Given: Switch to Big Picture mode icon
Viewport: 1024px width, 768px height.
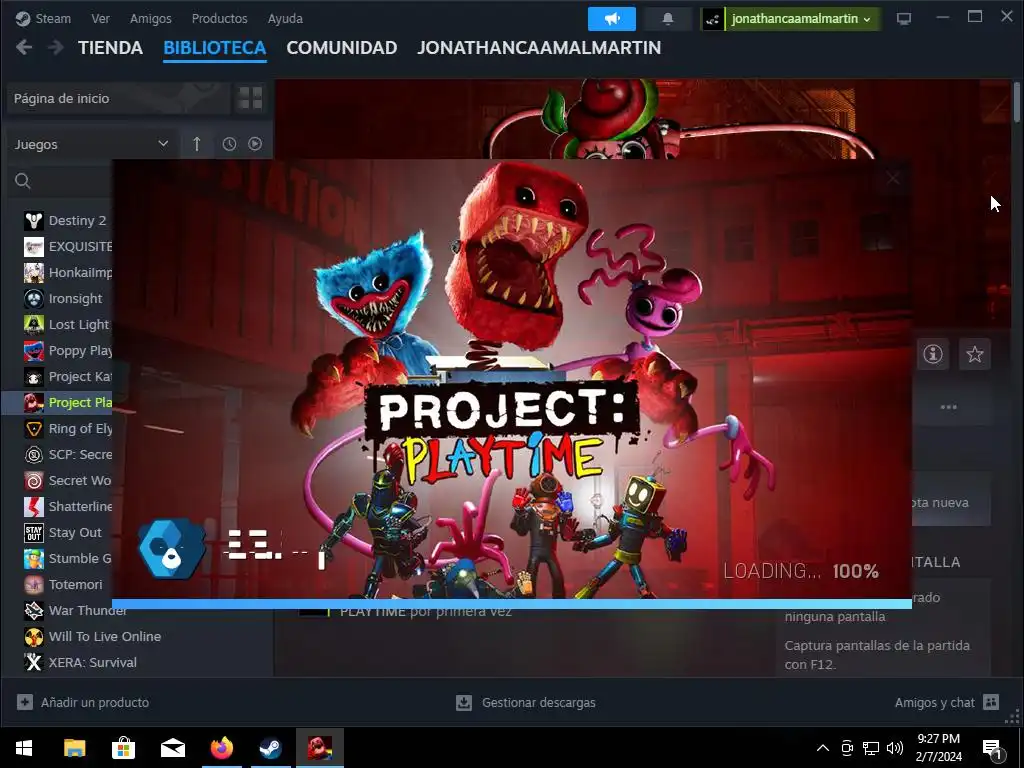Looking at the screenshot, I should [x=904, y=18].
